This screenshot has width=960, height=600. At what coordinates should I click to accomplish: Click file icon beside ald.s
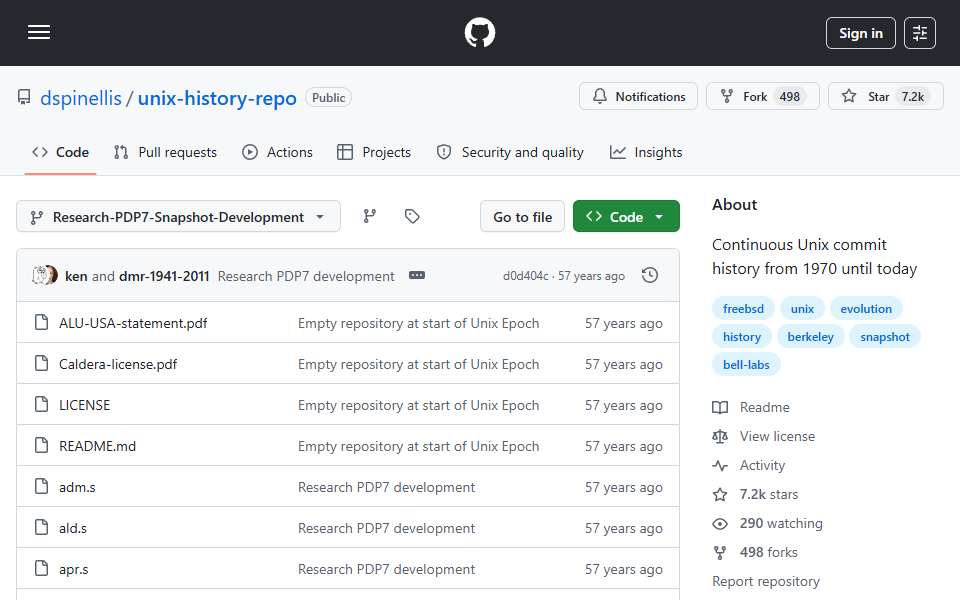[42, 527]
